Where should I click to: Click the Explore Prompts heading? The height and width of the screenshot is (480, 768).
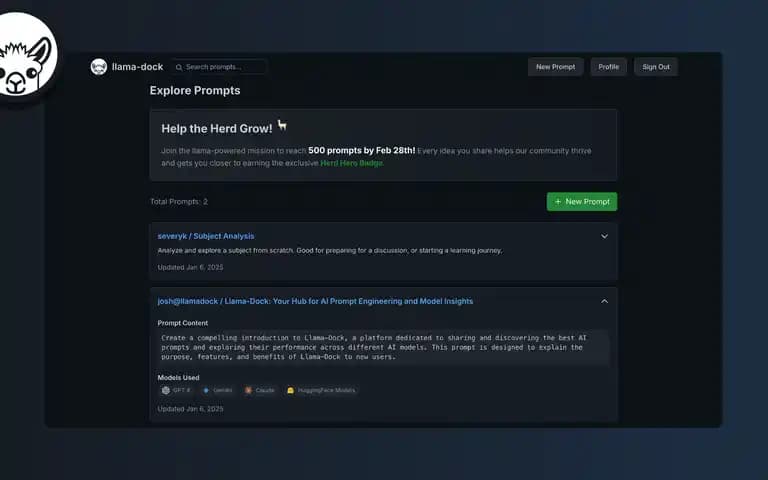pyautogui.click(x=195, y=91)
